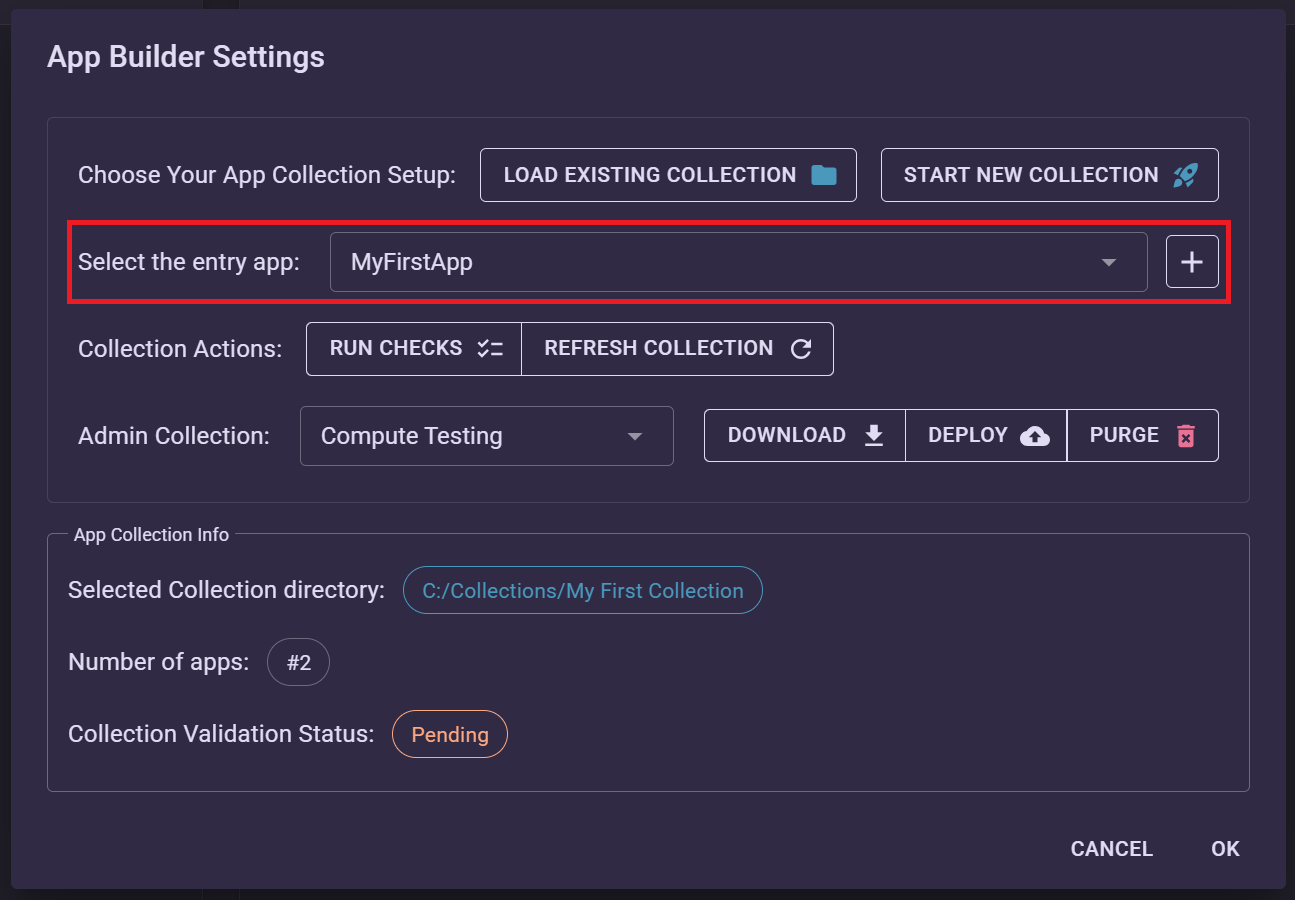The width and height of the screenshot is (1295, 900).
Task: Expand the entry app list via its chevron arrow
Action: coord(1107,261)
